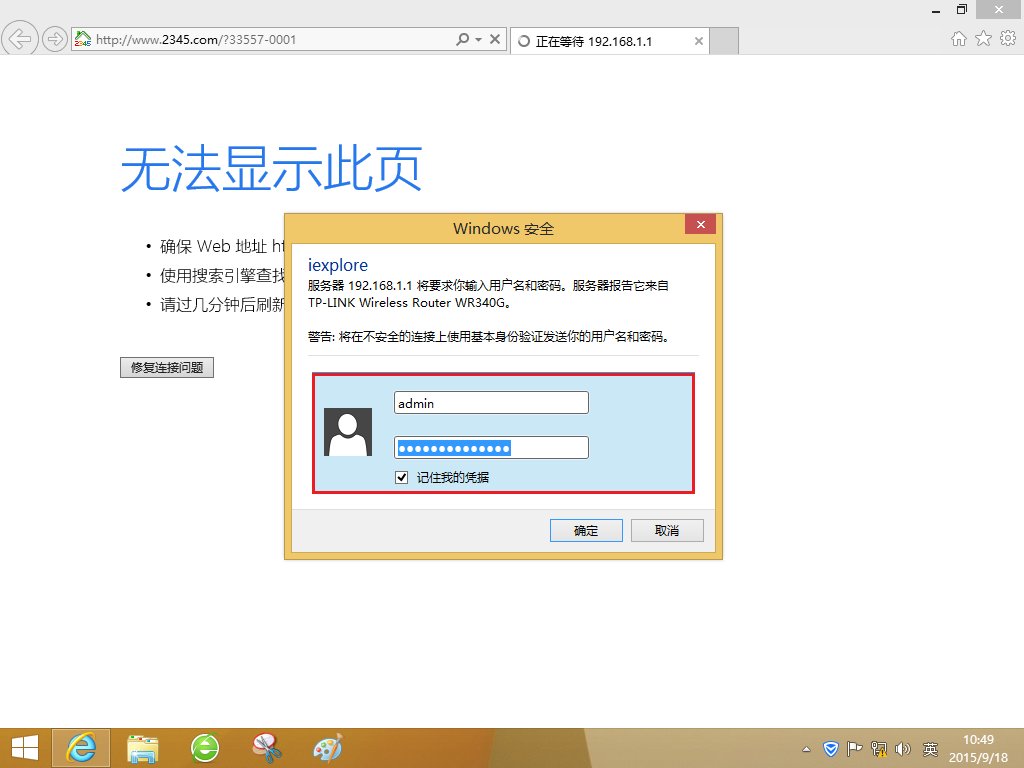Stop page loading with the X icon

point(497,40)
